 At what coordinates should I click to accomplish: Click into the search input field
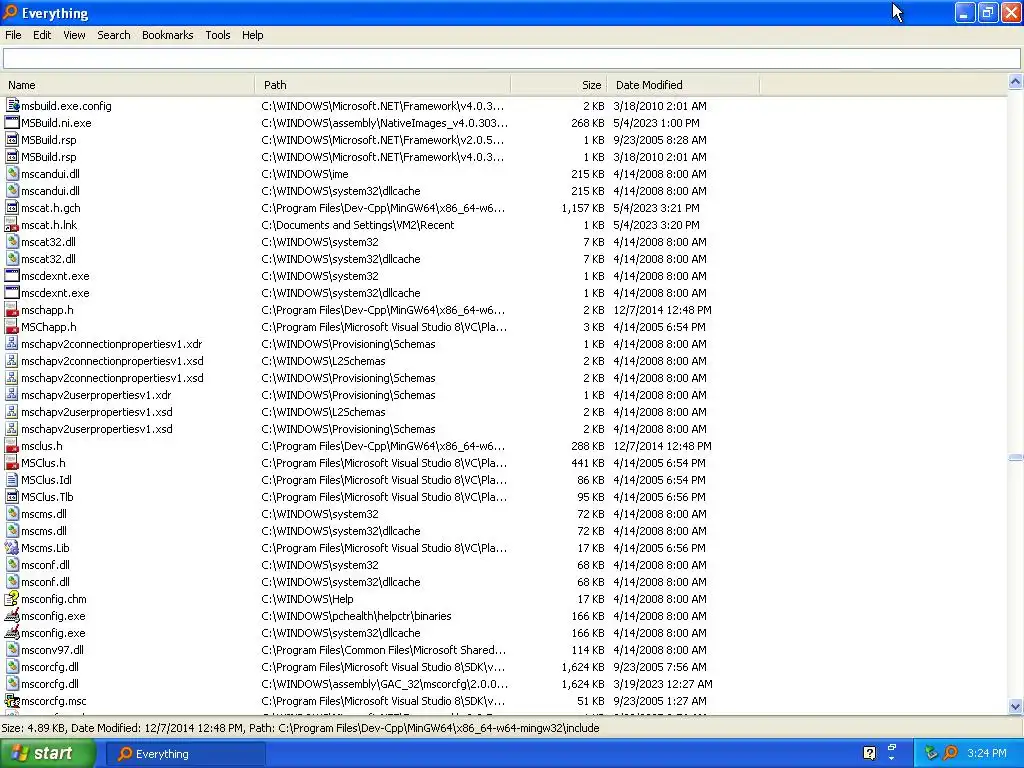click(x=511, y=58)
